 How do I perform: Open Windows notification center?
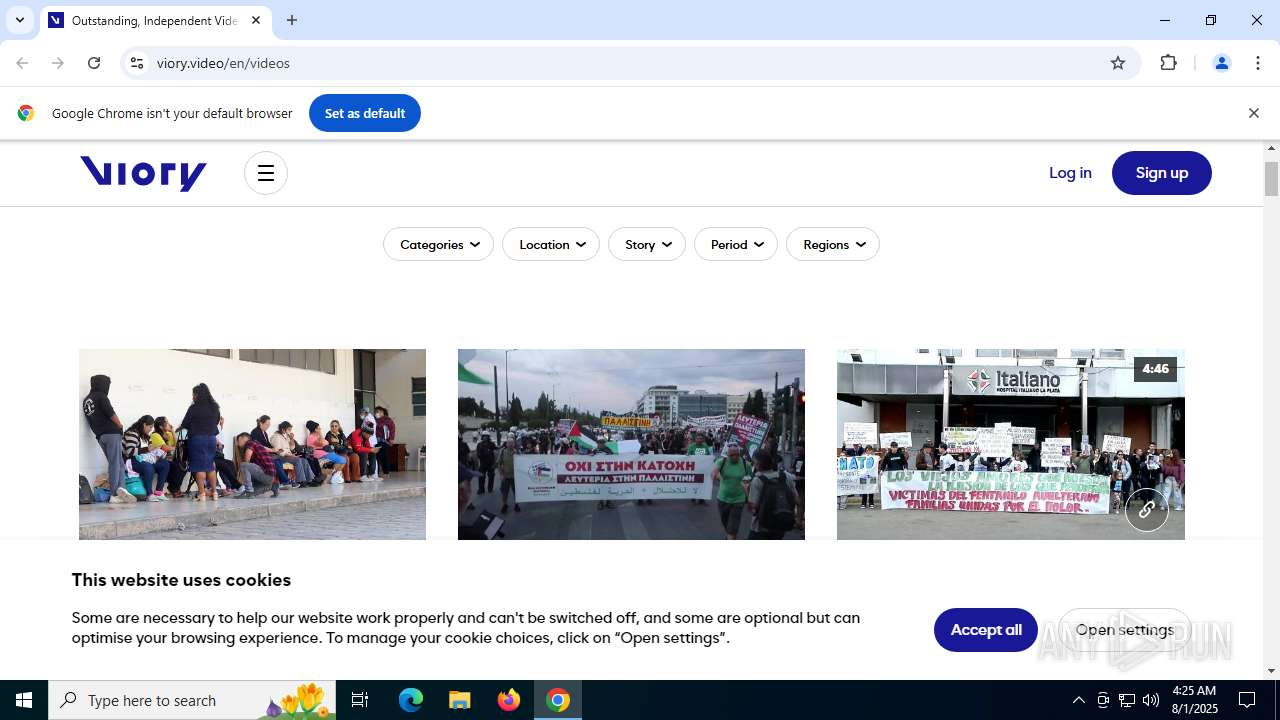coord(1248,700)
